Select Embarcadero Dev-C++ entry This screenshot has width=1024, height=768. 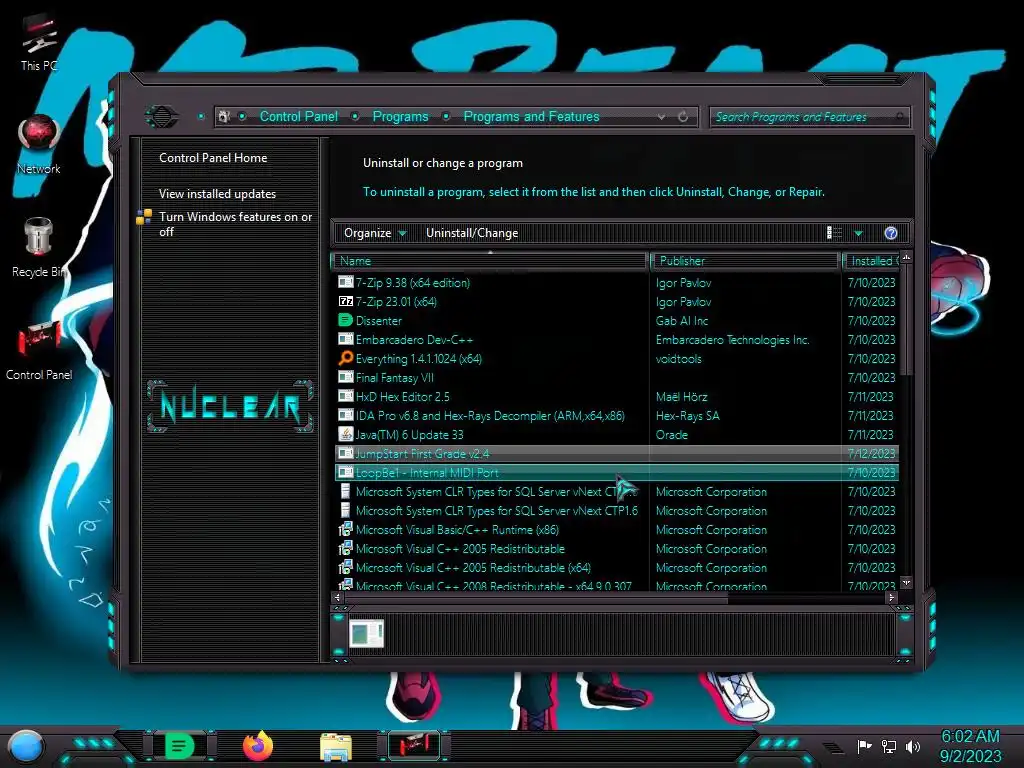coord(616,340)
